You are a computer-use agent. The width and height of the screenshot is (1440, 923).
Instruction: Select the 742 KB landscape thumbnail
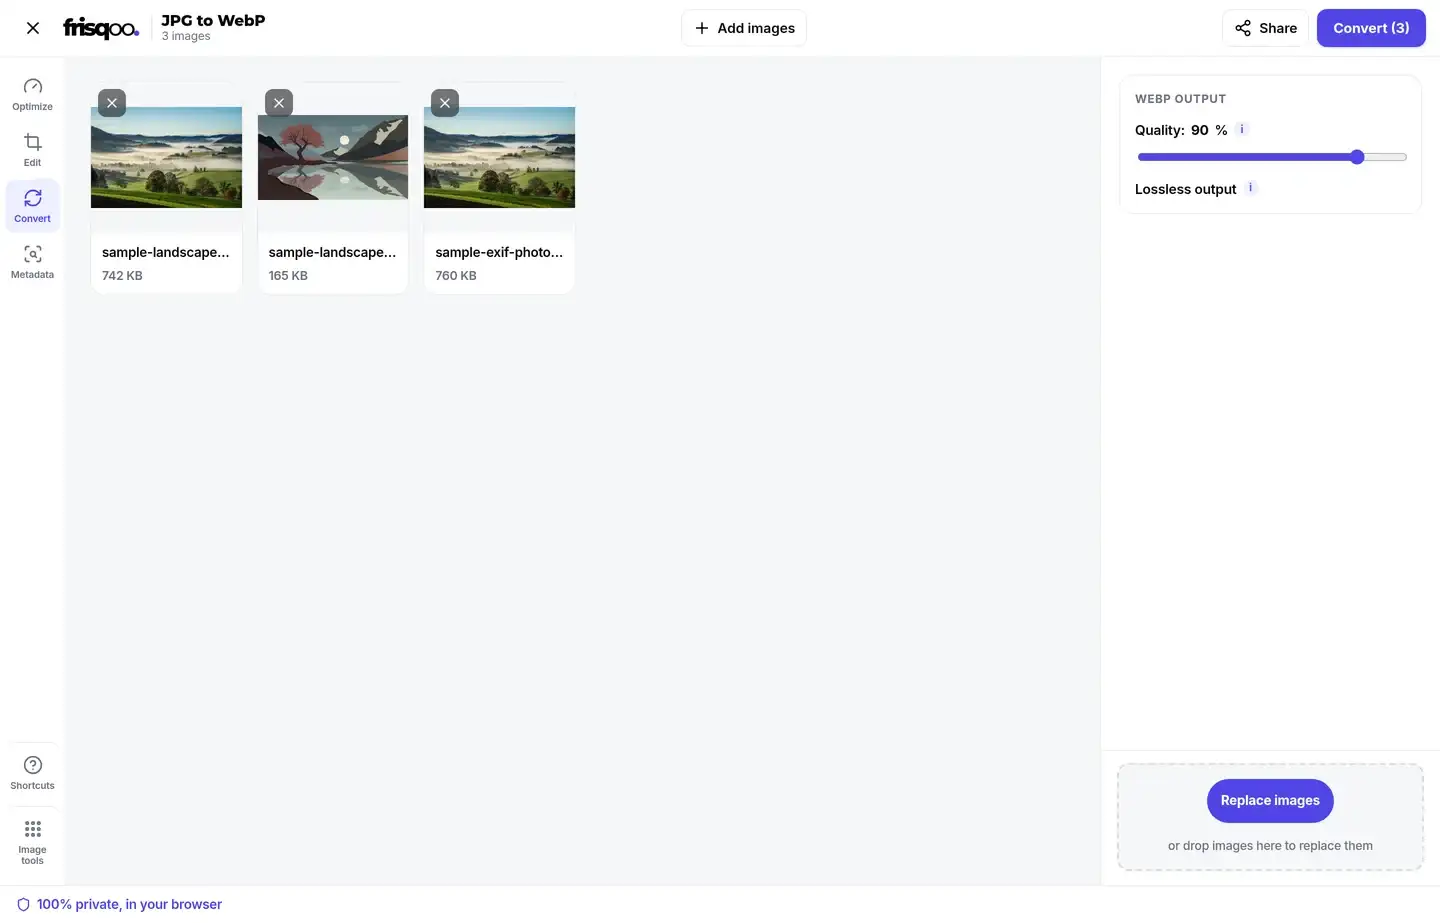pyautogui.click(x=166, y=157)
